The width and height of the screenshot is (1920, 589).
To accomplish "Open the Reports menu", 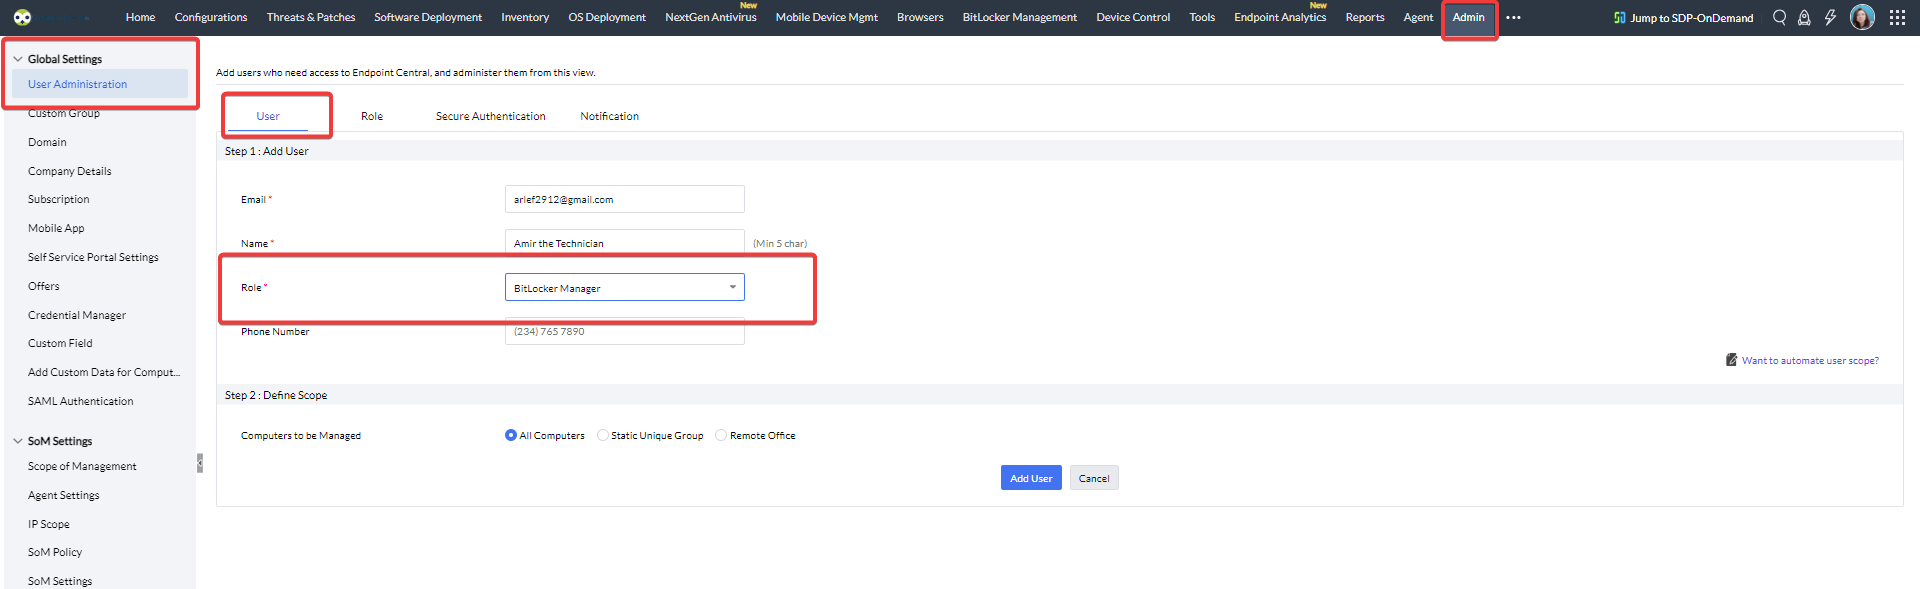I will [x=1364, y=17].
